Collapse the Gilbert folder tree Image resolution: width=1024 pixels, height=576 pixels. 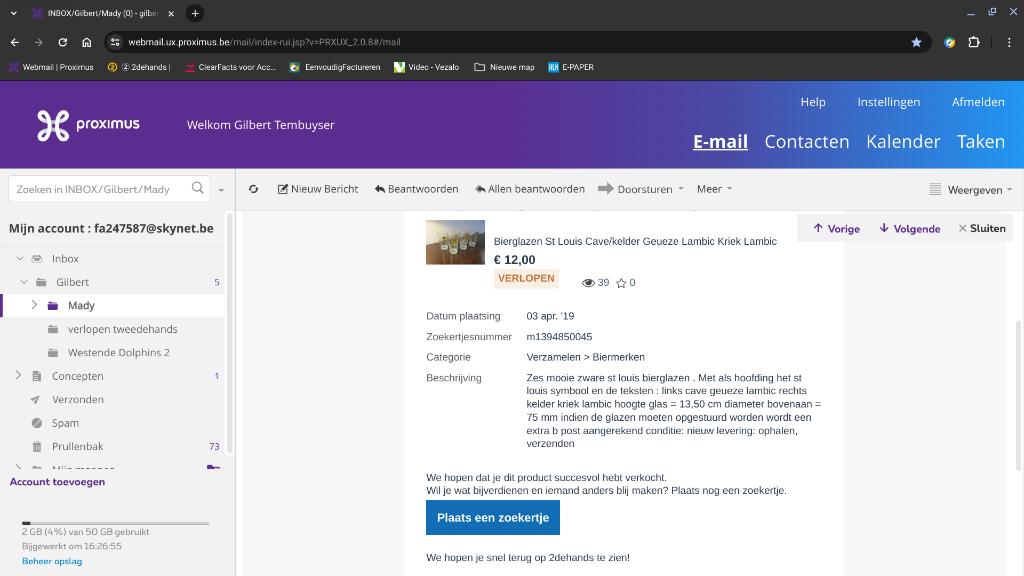click(x=24, y=282)
